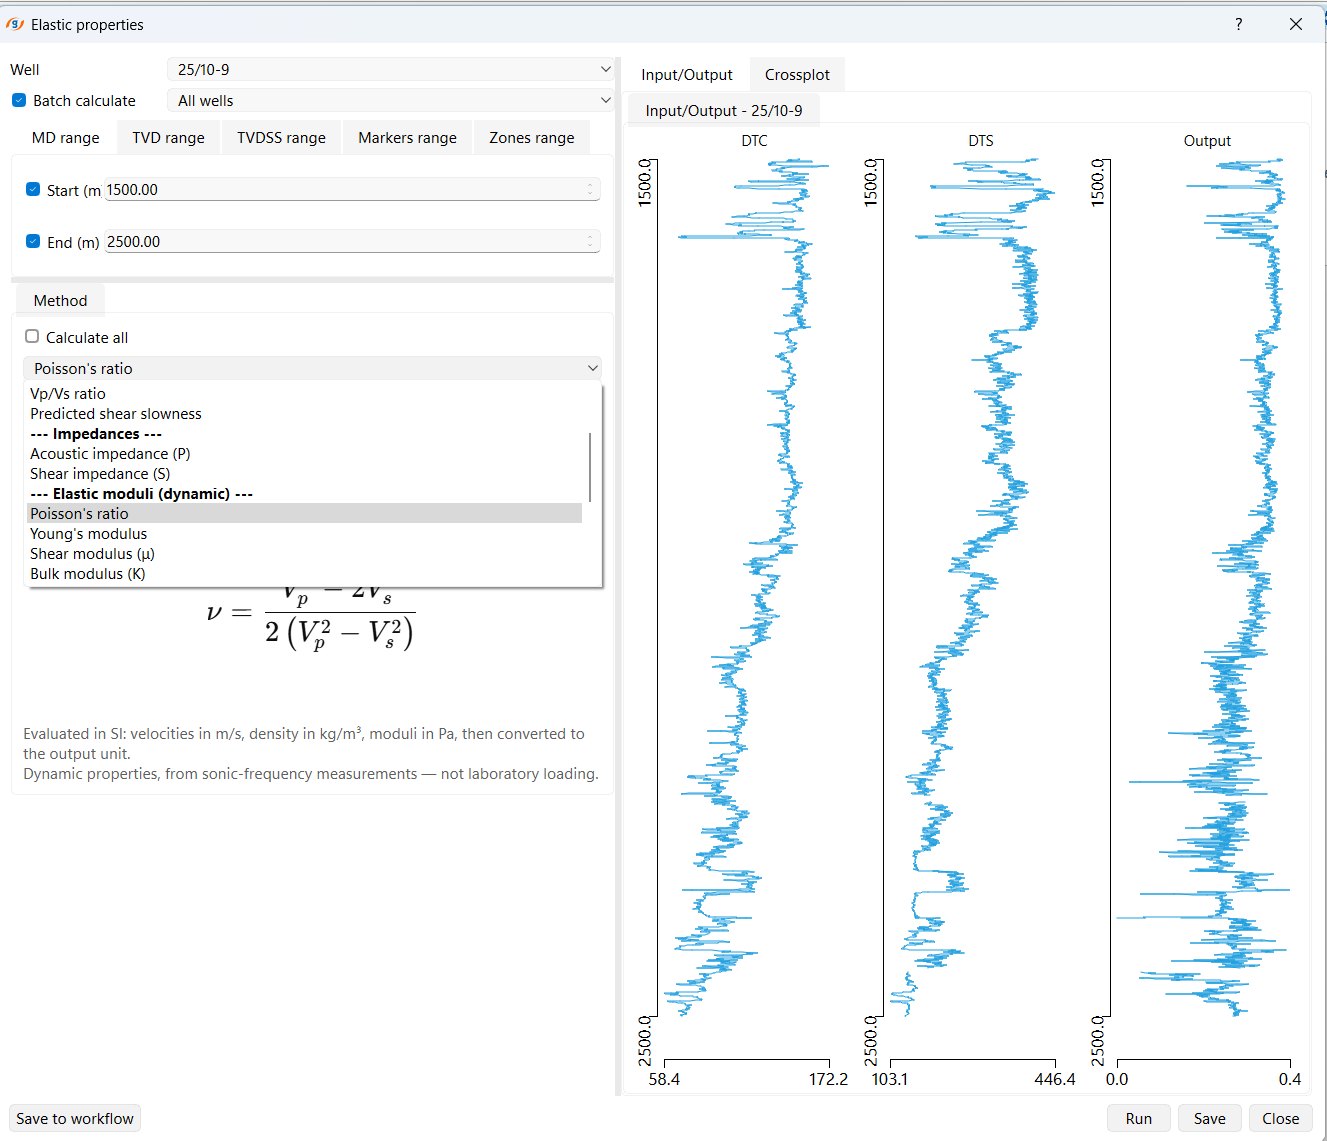Click the End depth spinner arrows
This screenshot has width=1327, height=1141.
point(591,241)
